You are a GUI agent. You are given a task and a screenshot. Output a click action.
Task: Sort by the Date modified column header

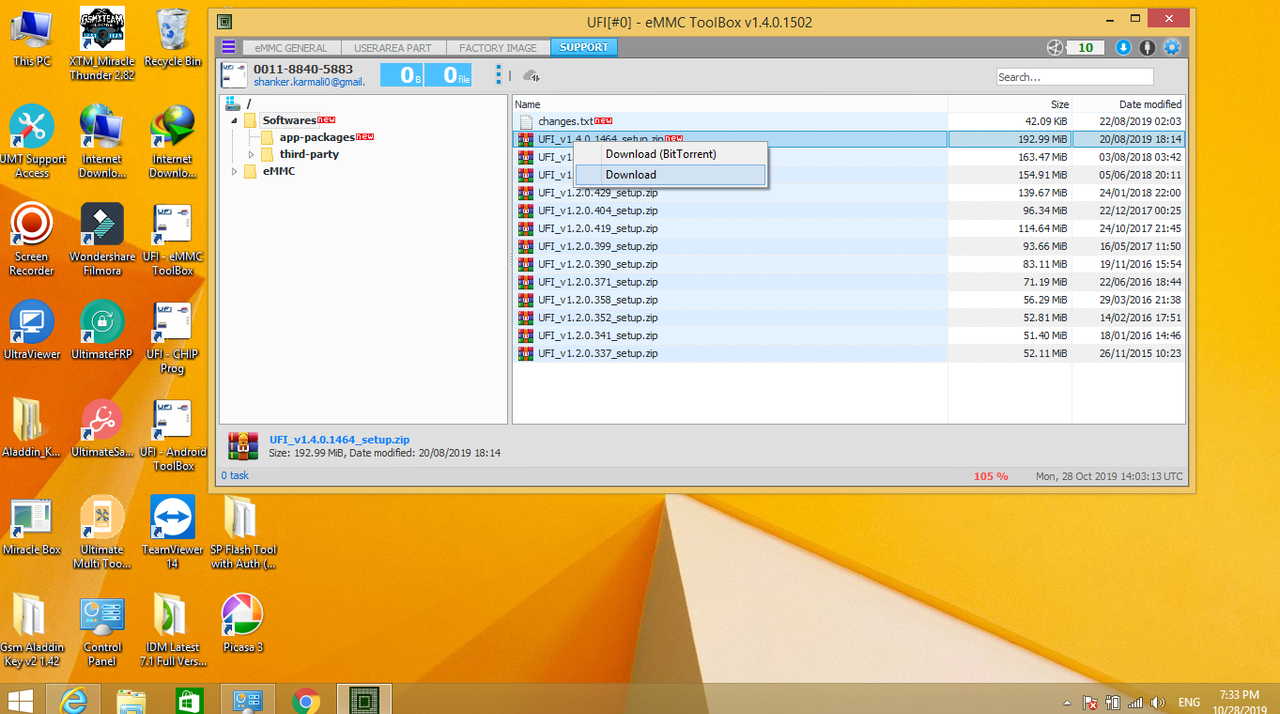pos(1129,104)
